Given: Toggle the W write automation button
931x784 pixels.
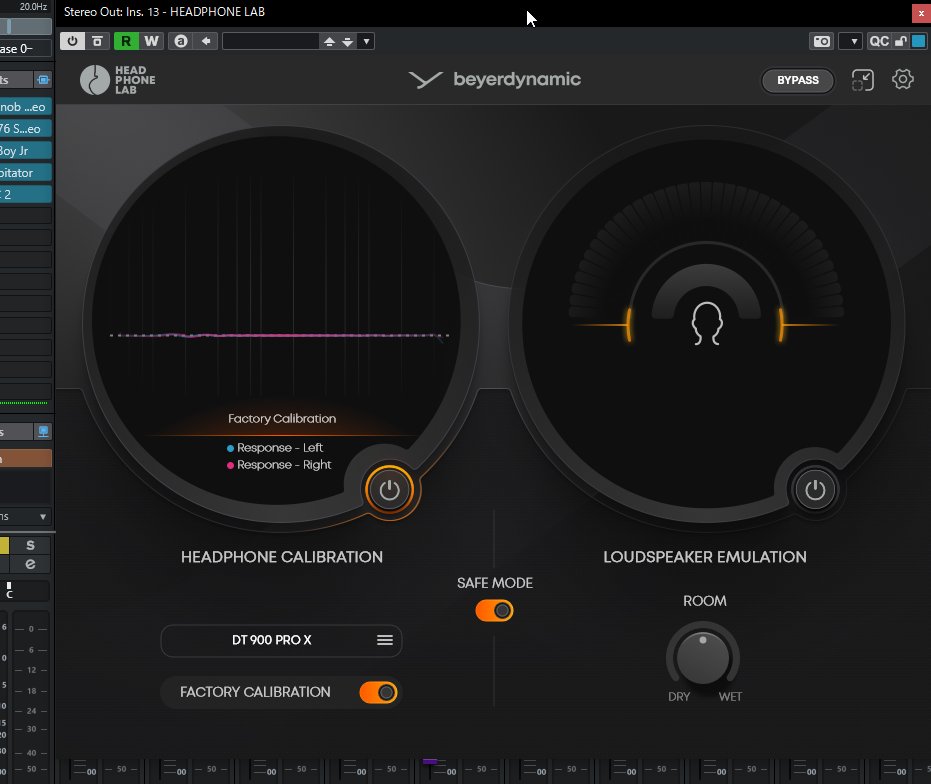Looking at the screenshot, I should [151, 41].
